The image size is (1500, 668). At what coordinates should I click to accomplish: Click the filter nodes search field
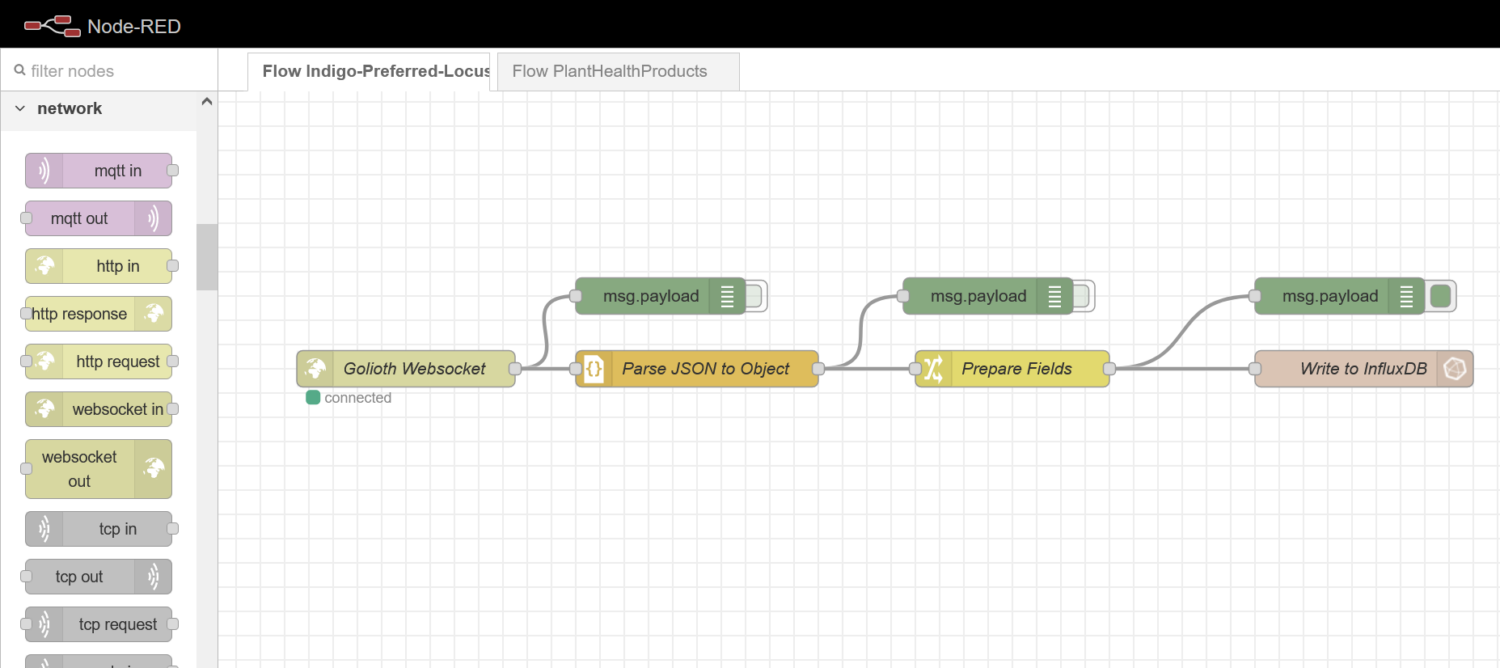tap(108, 71)
